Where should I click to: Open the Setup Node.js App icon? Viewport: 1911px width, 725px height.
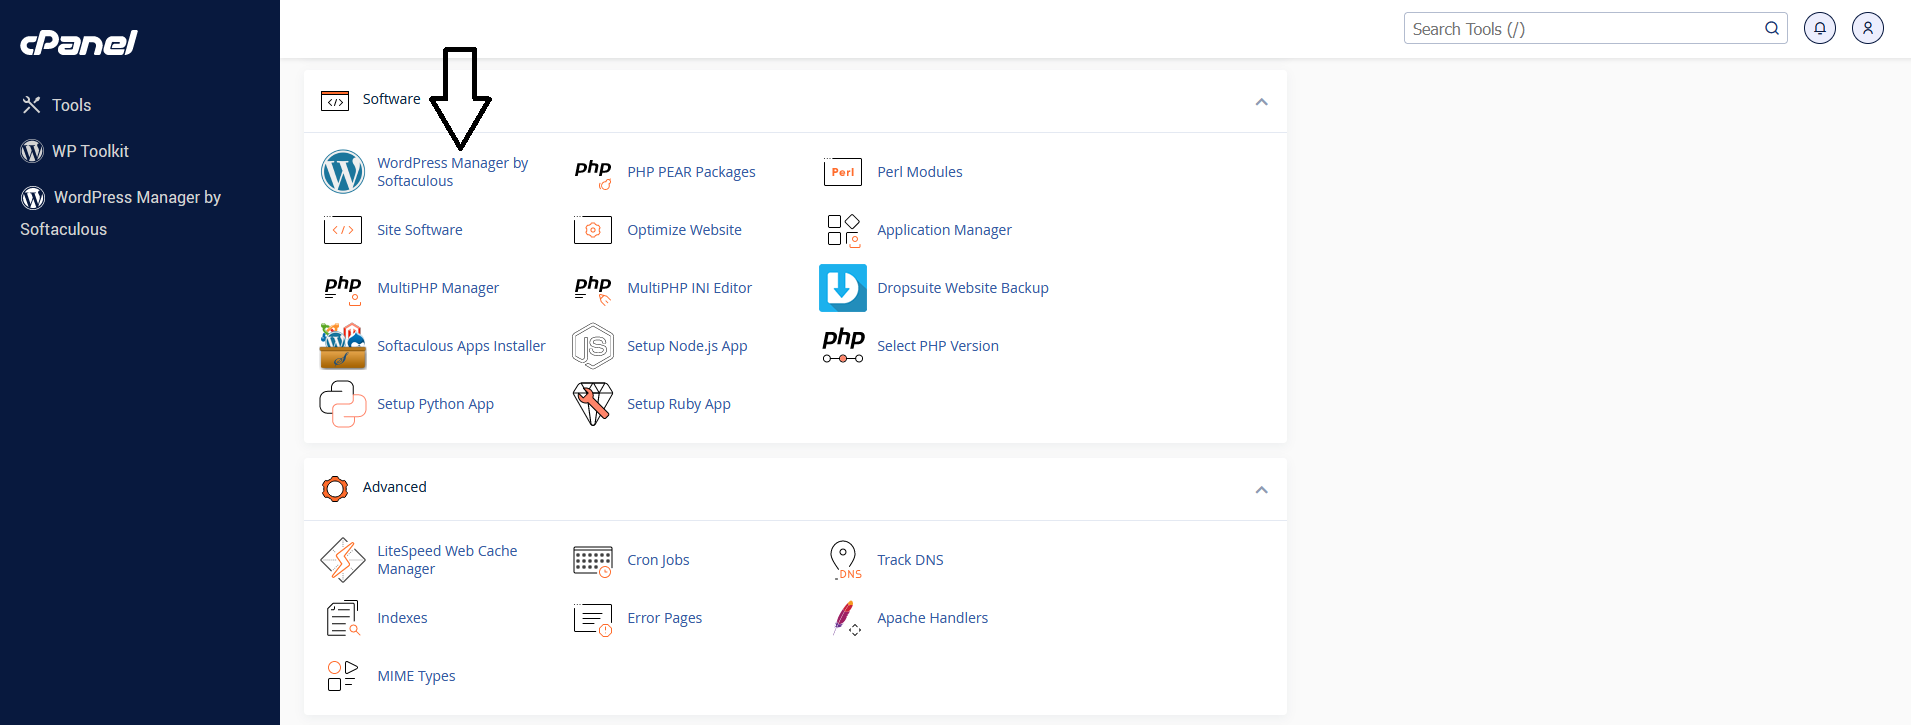(593, 346)
